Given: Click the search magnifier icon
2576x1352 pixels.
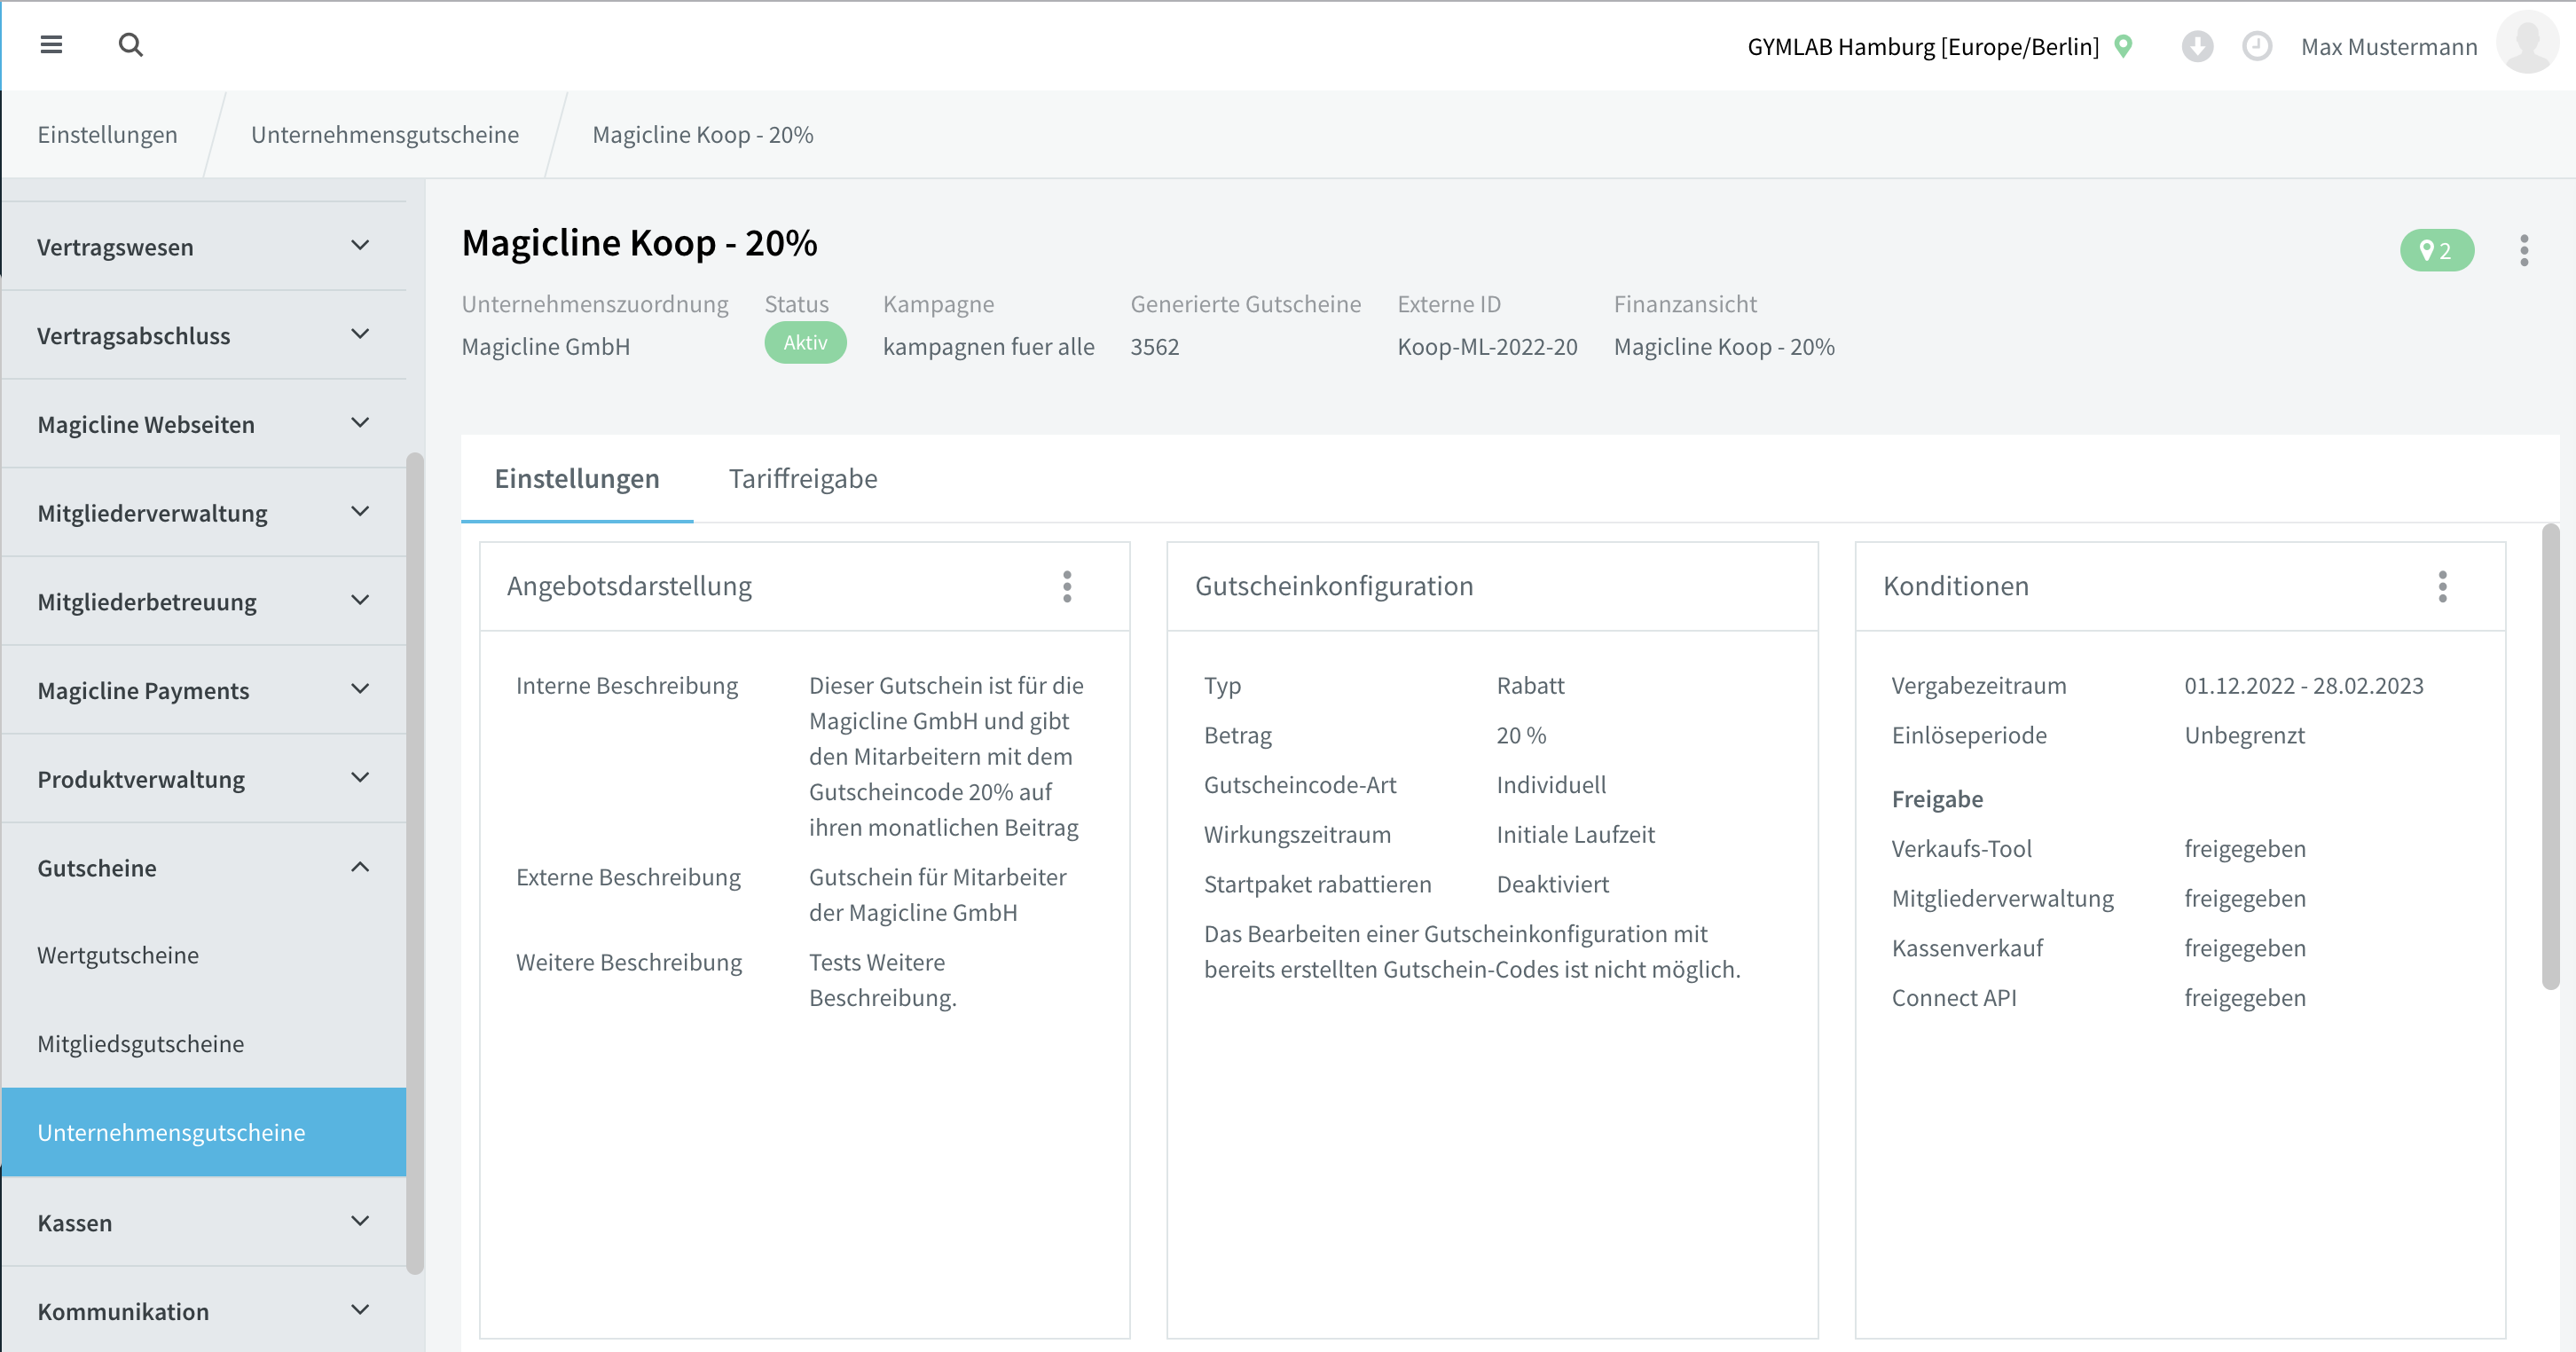Looking at the screenshot, I should [131, 45].
